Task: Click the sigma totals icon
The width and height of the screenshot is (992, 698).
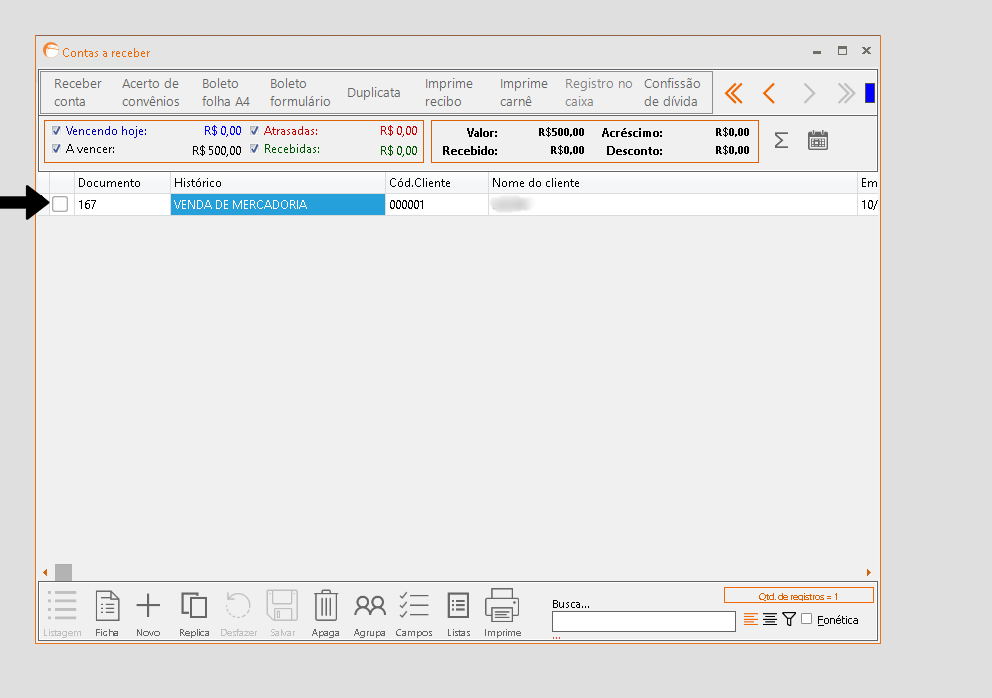Action: coord(781,140)
